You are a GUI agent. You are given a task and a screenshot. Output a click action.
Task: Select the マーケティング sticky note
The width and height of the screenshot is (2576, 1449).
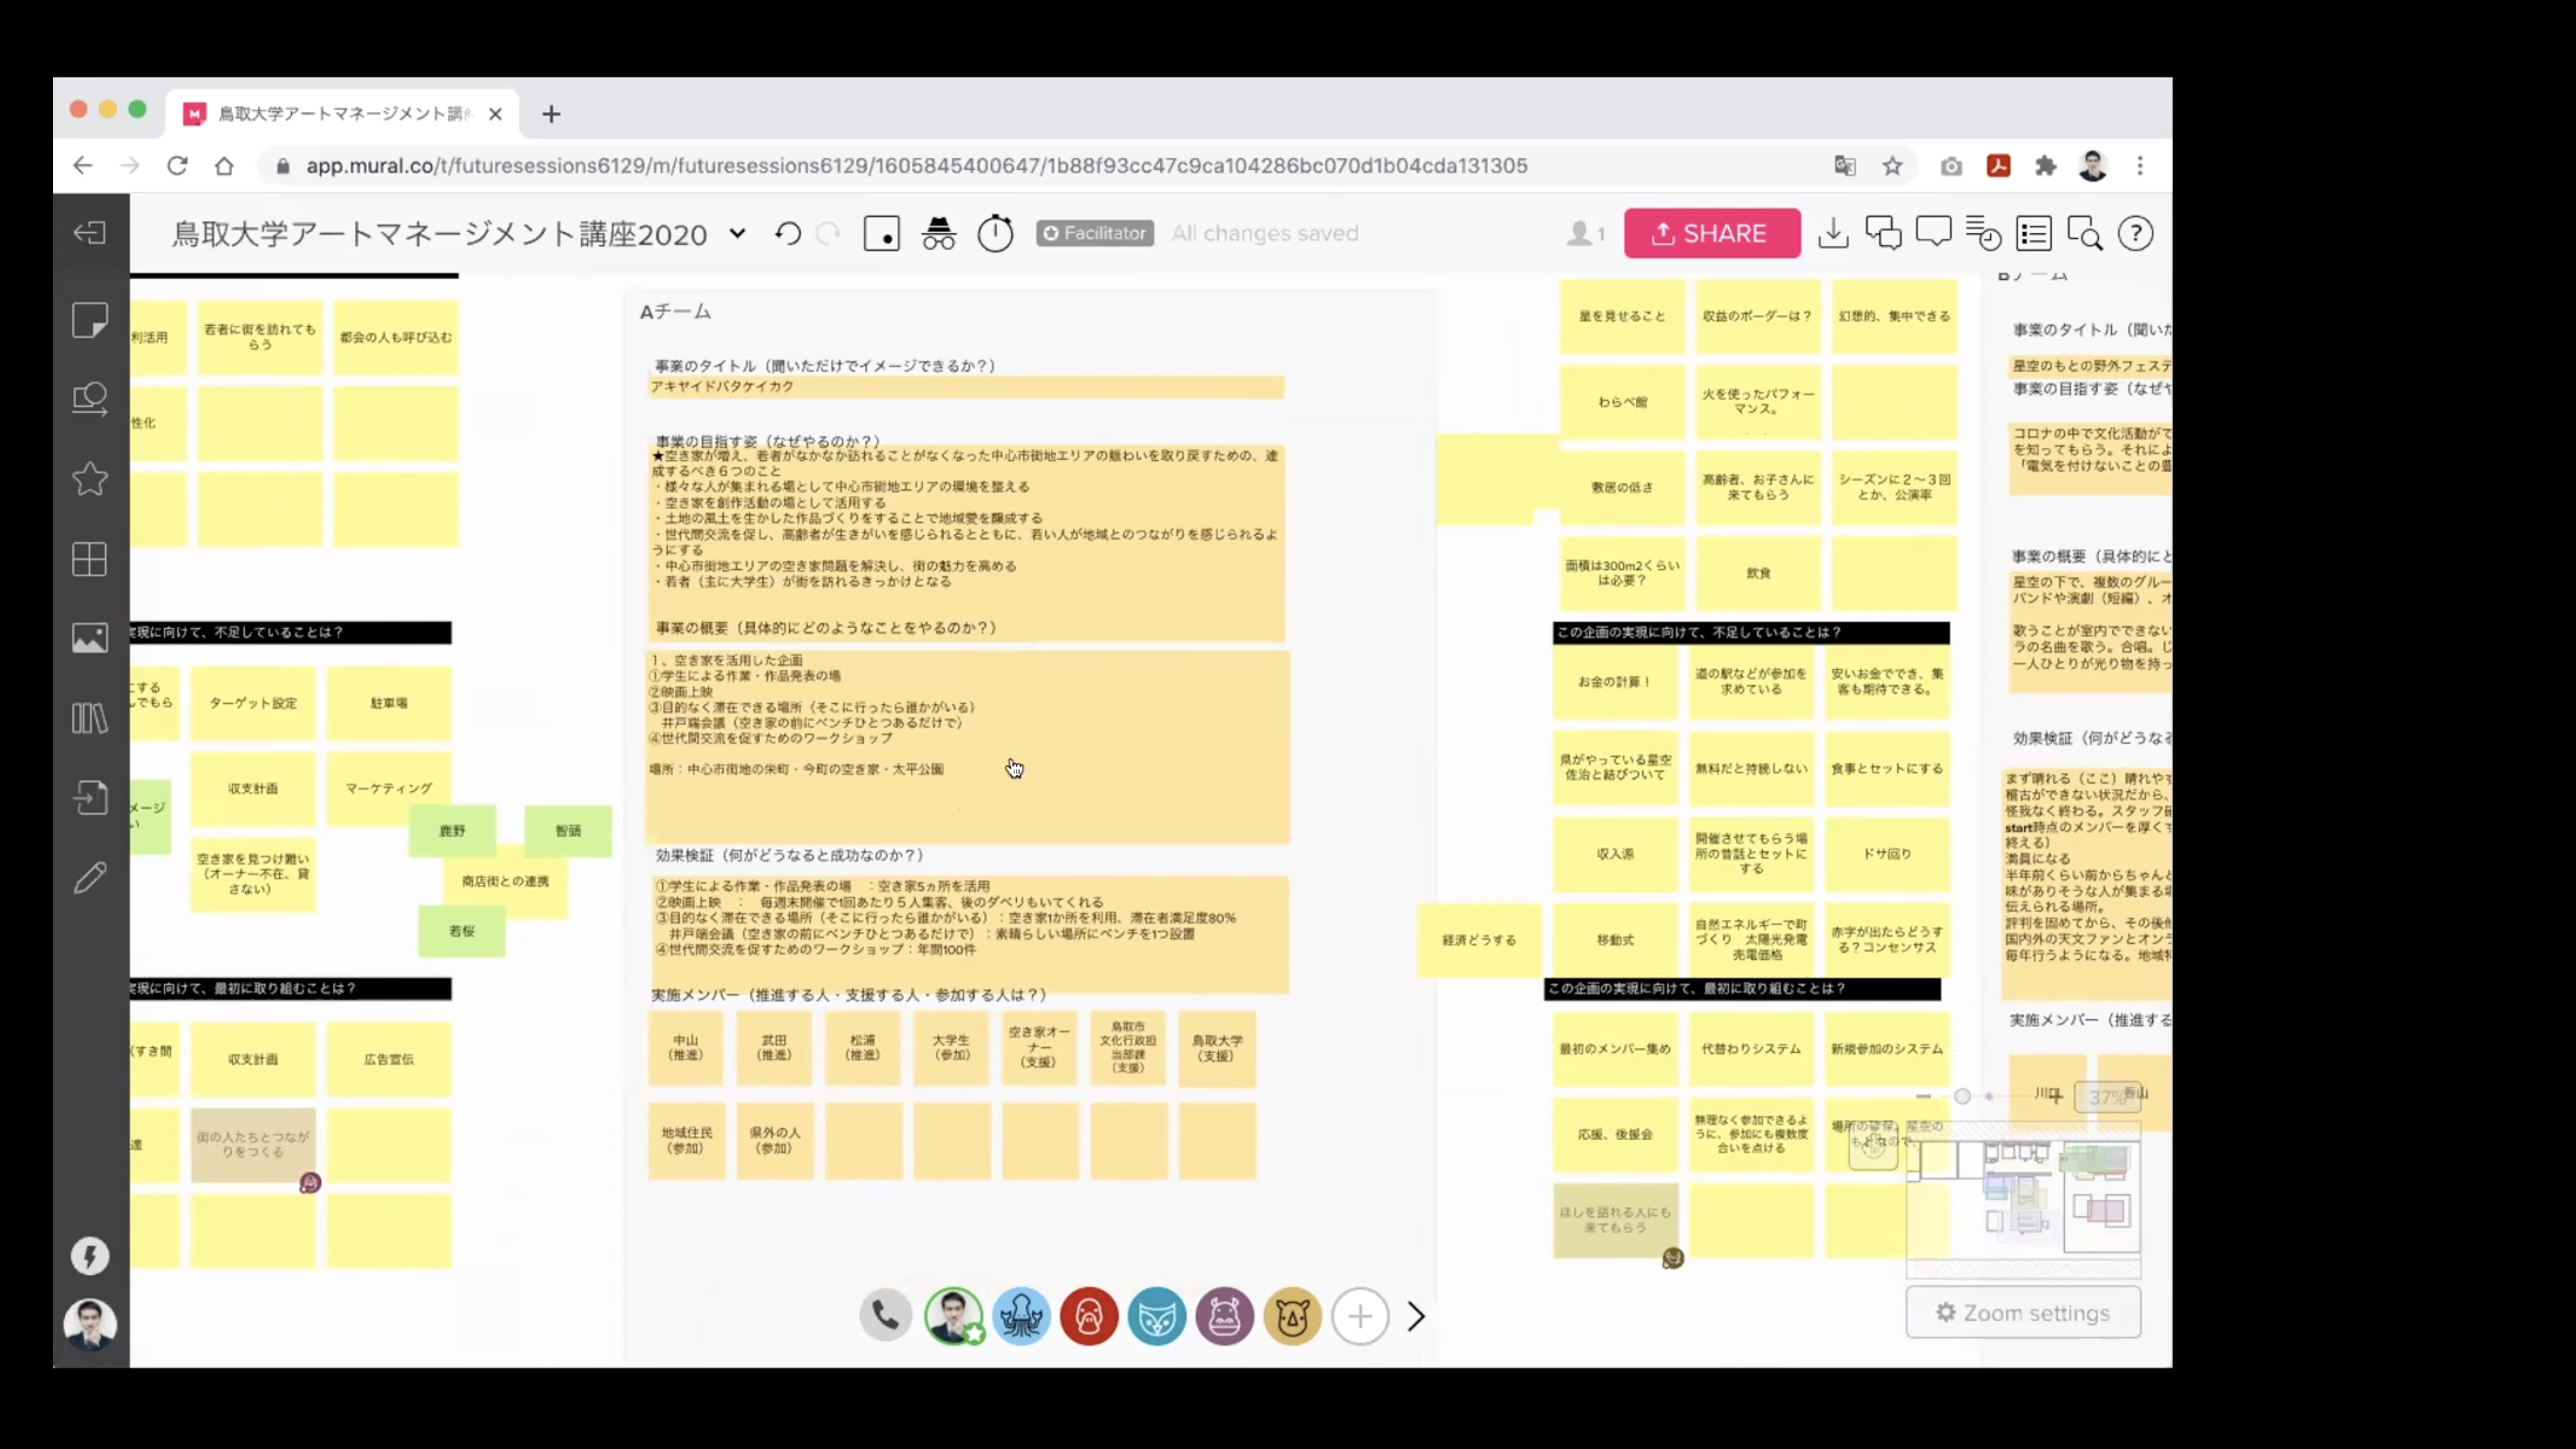click(389, 788)
